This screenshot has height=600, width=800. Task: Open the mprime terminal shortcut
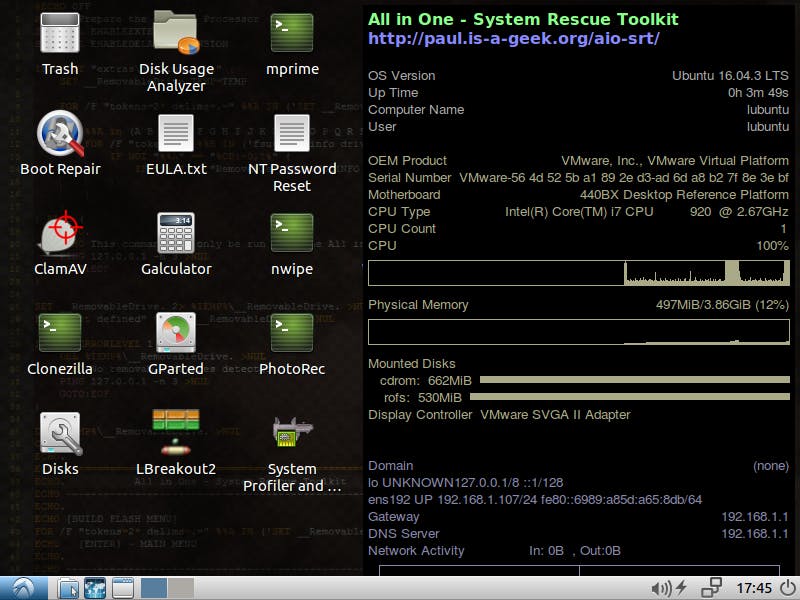pyautogui.click(x=292, y=33)
